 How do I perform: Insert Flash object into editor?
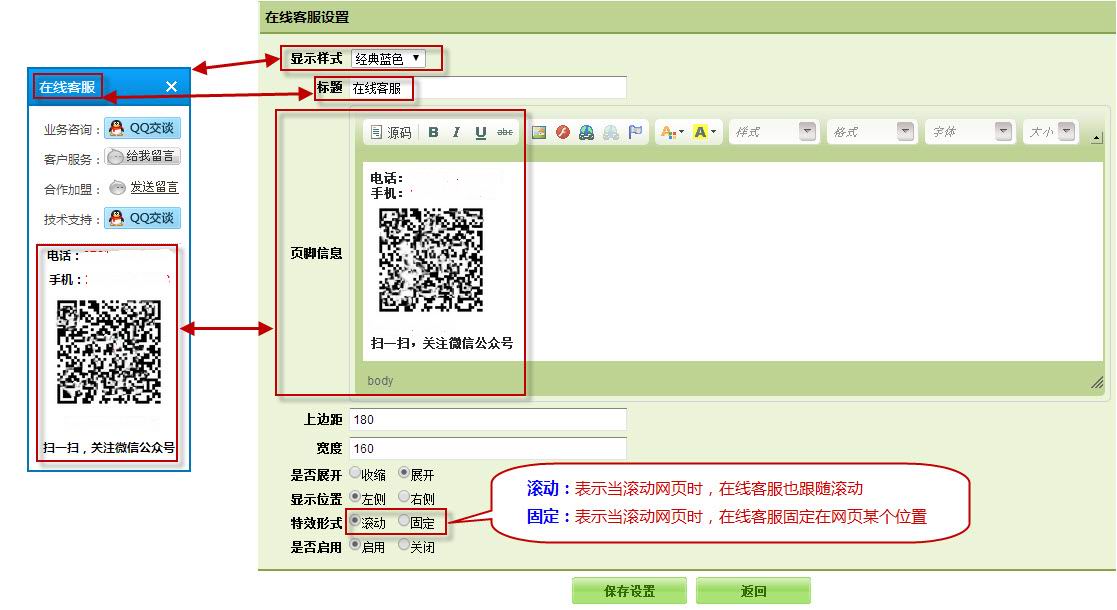click(563, 133)
